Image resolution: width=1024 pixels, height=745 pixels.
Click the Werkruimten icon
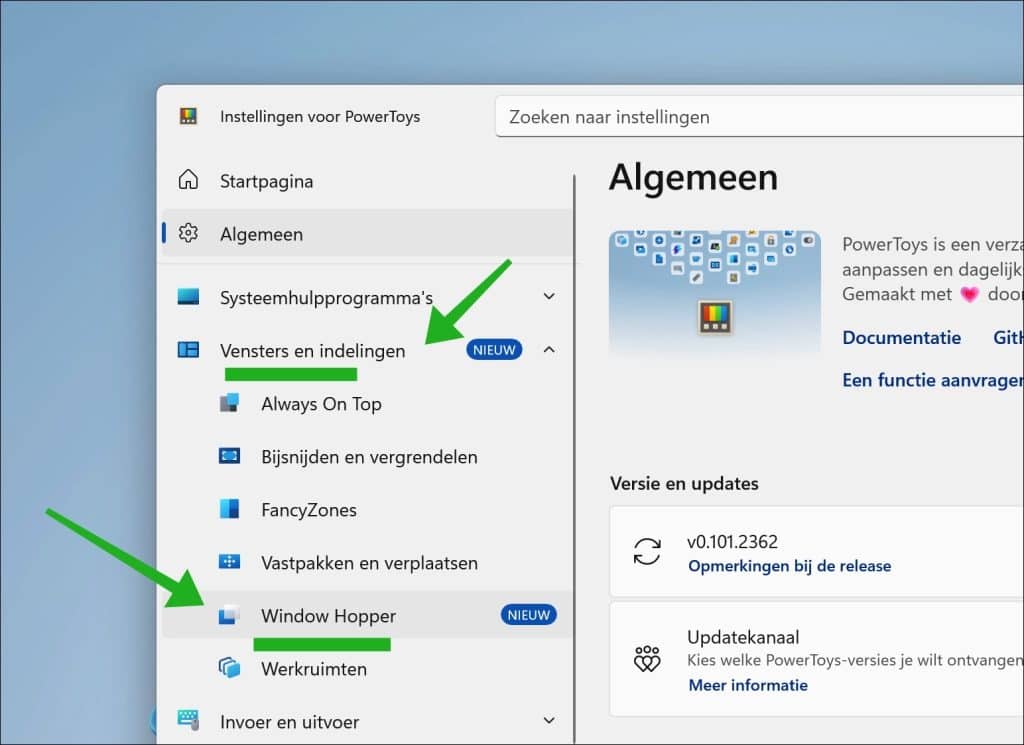point(229,668)
